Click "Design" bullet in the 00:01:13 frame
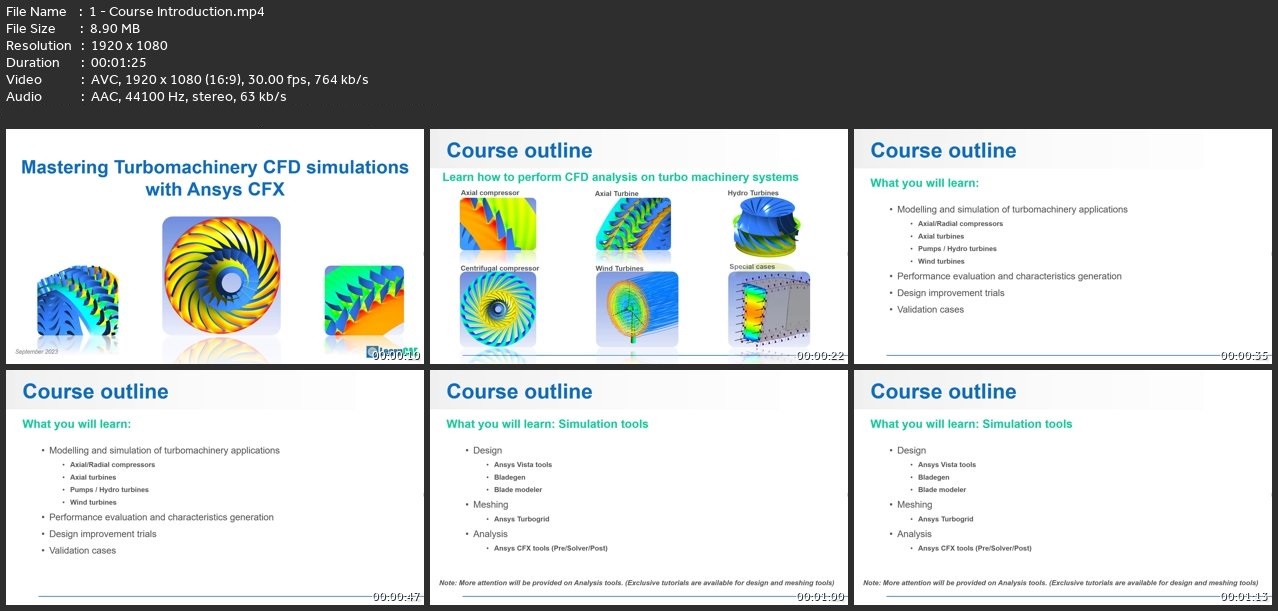Image resolution: width=1278 pixels, height=611 pixels. coord(911,451)
